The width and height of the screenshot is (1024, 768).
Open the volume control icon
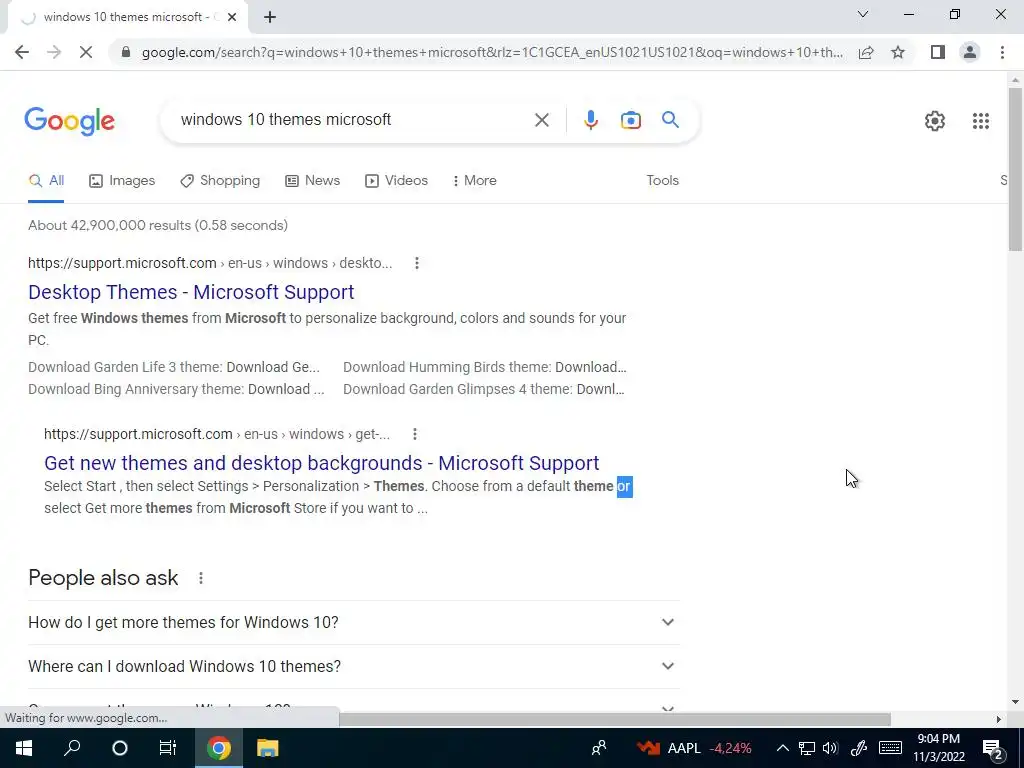830,748
